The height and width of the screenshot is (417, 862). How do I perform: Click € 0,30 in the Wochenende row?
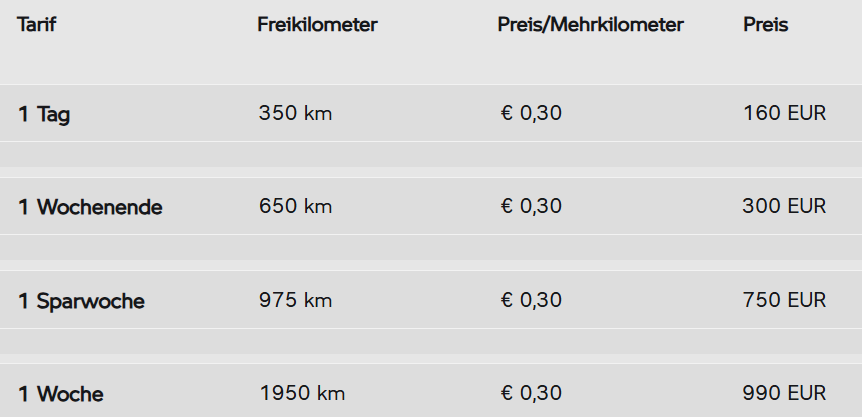531,206
